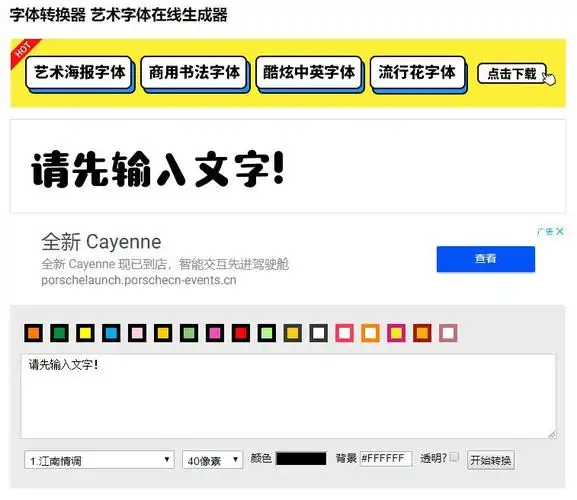This screenshot has width=577, height=500.
Task: Click the 艺术海报字体 banner button
Action: [x=80, y=74]
